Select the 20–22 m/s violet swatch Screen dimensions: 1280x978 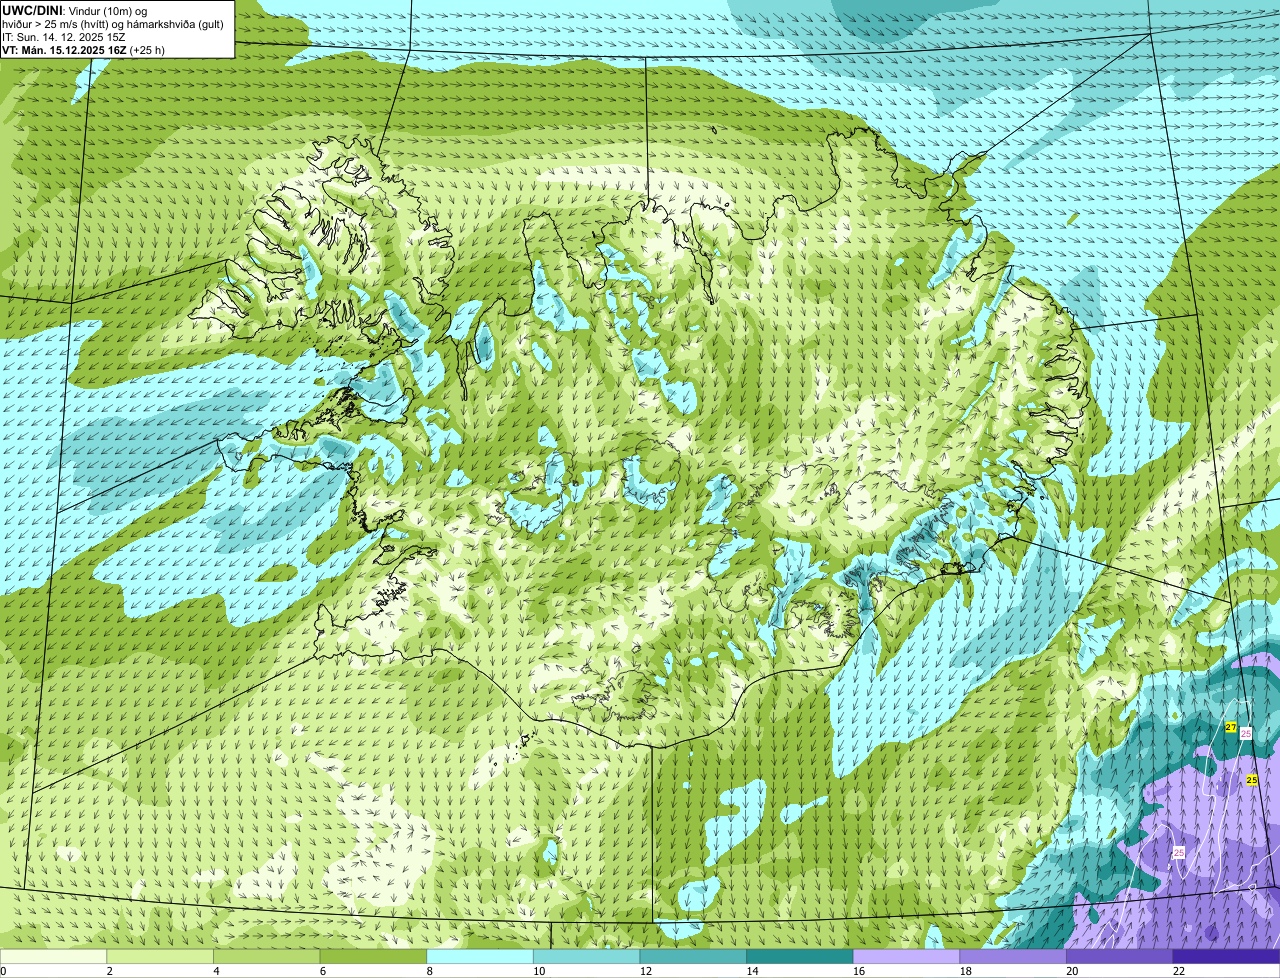(x=1120, y=956)
